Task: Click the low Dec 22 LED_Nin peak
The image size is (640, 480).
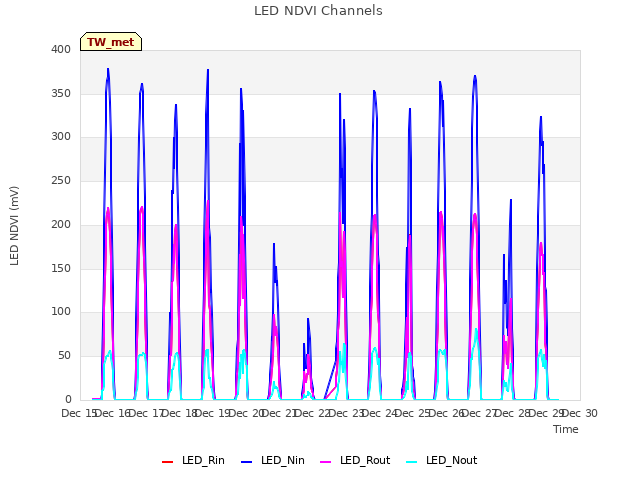Action: click(308, 319)
